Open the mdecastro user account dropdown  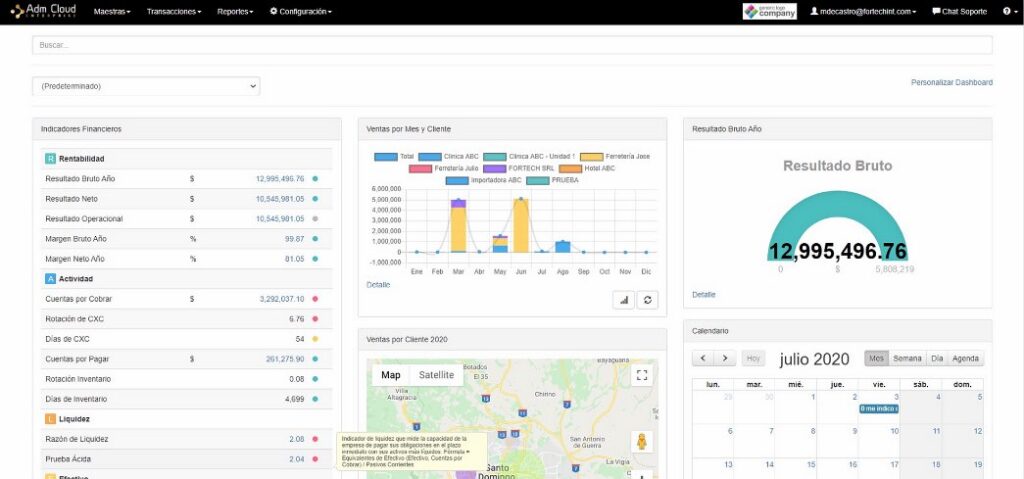[867, 11]
